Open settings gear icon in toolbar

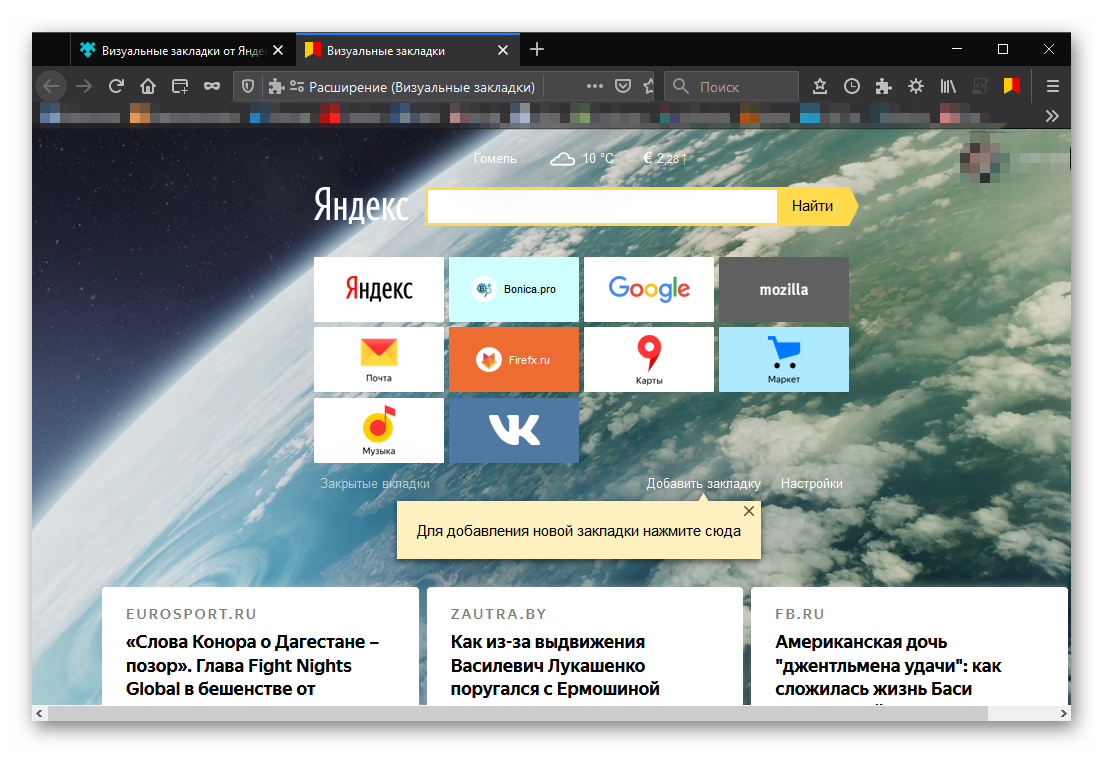pos(916,87)
